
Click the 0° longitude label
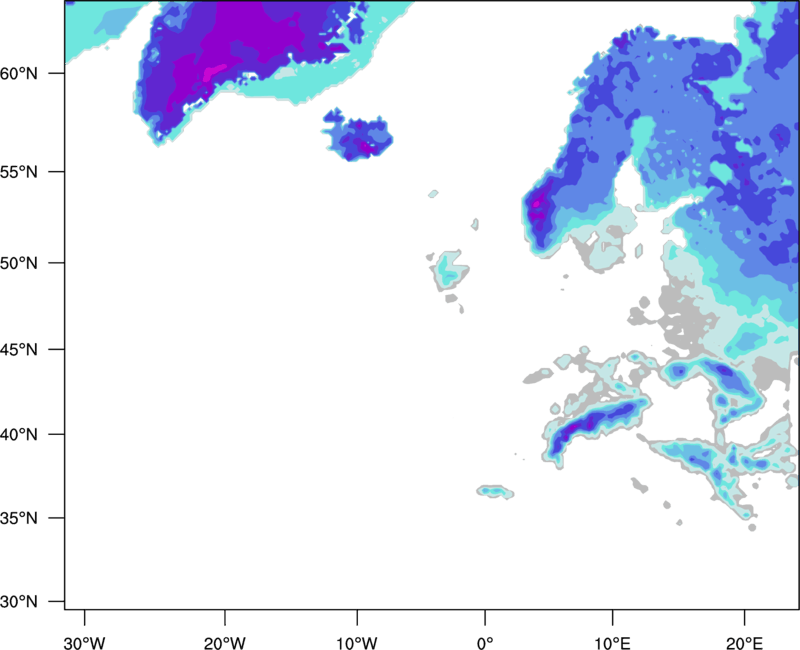point(485,643)
